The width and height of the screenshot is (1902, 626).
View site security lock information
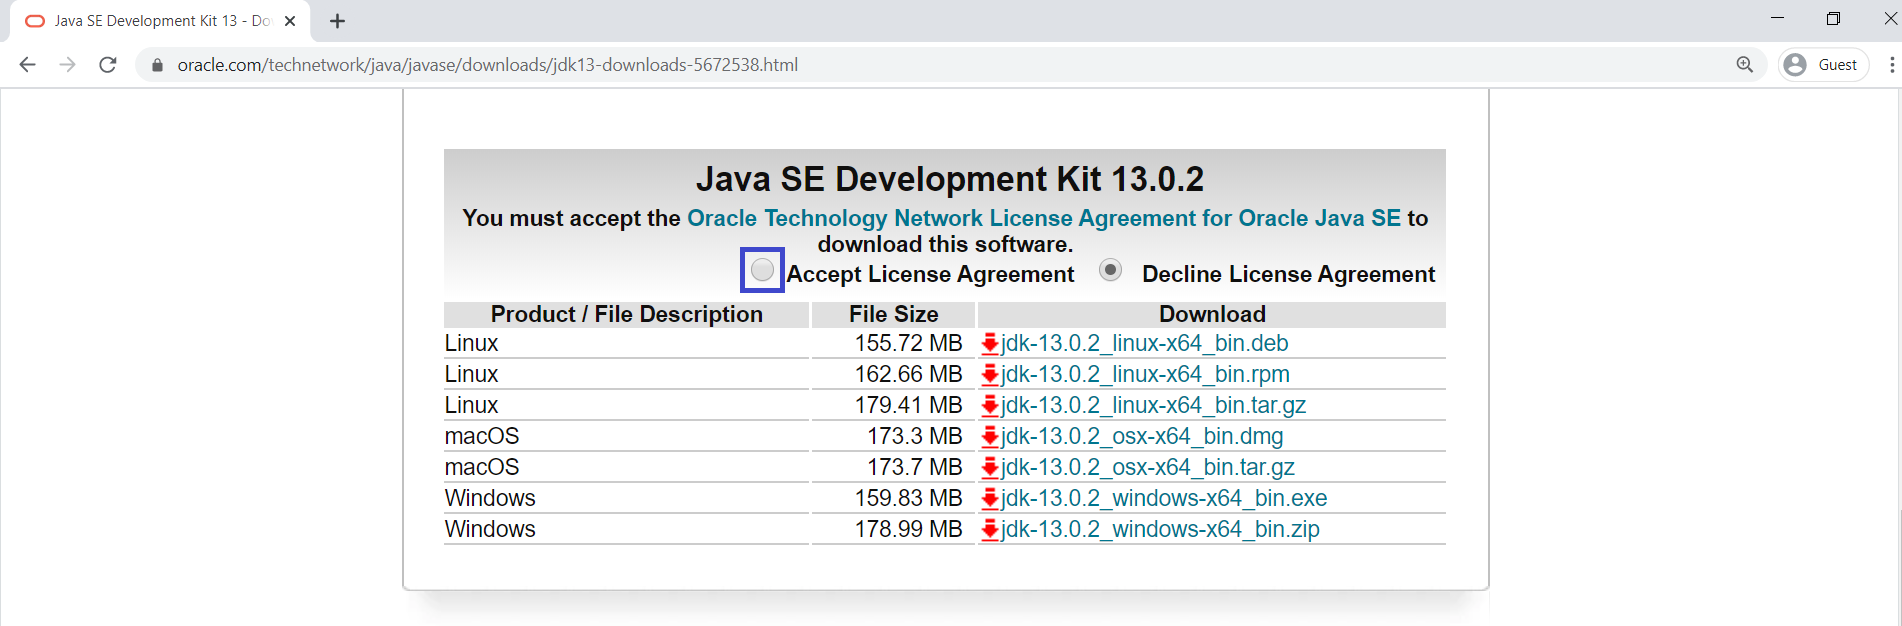pyautogui.click(x=157, y=65)
